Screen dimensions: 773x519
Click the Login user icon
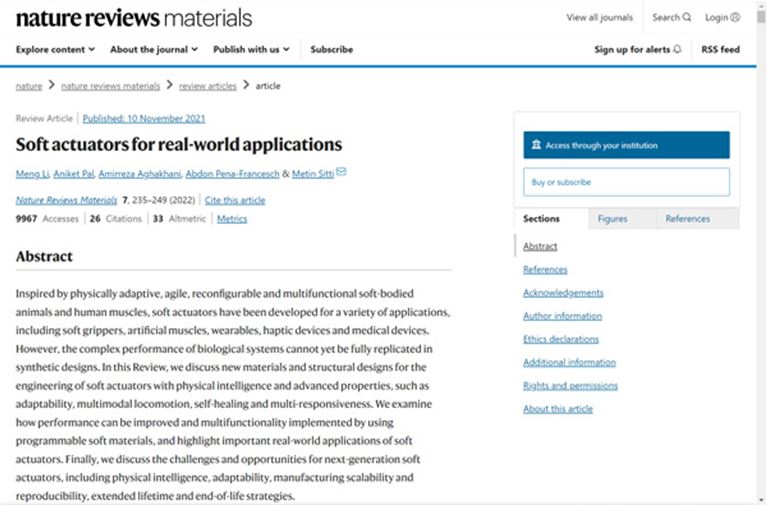(x=735, y=17)
